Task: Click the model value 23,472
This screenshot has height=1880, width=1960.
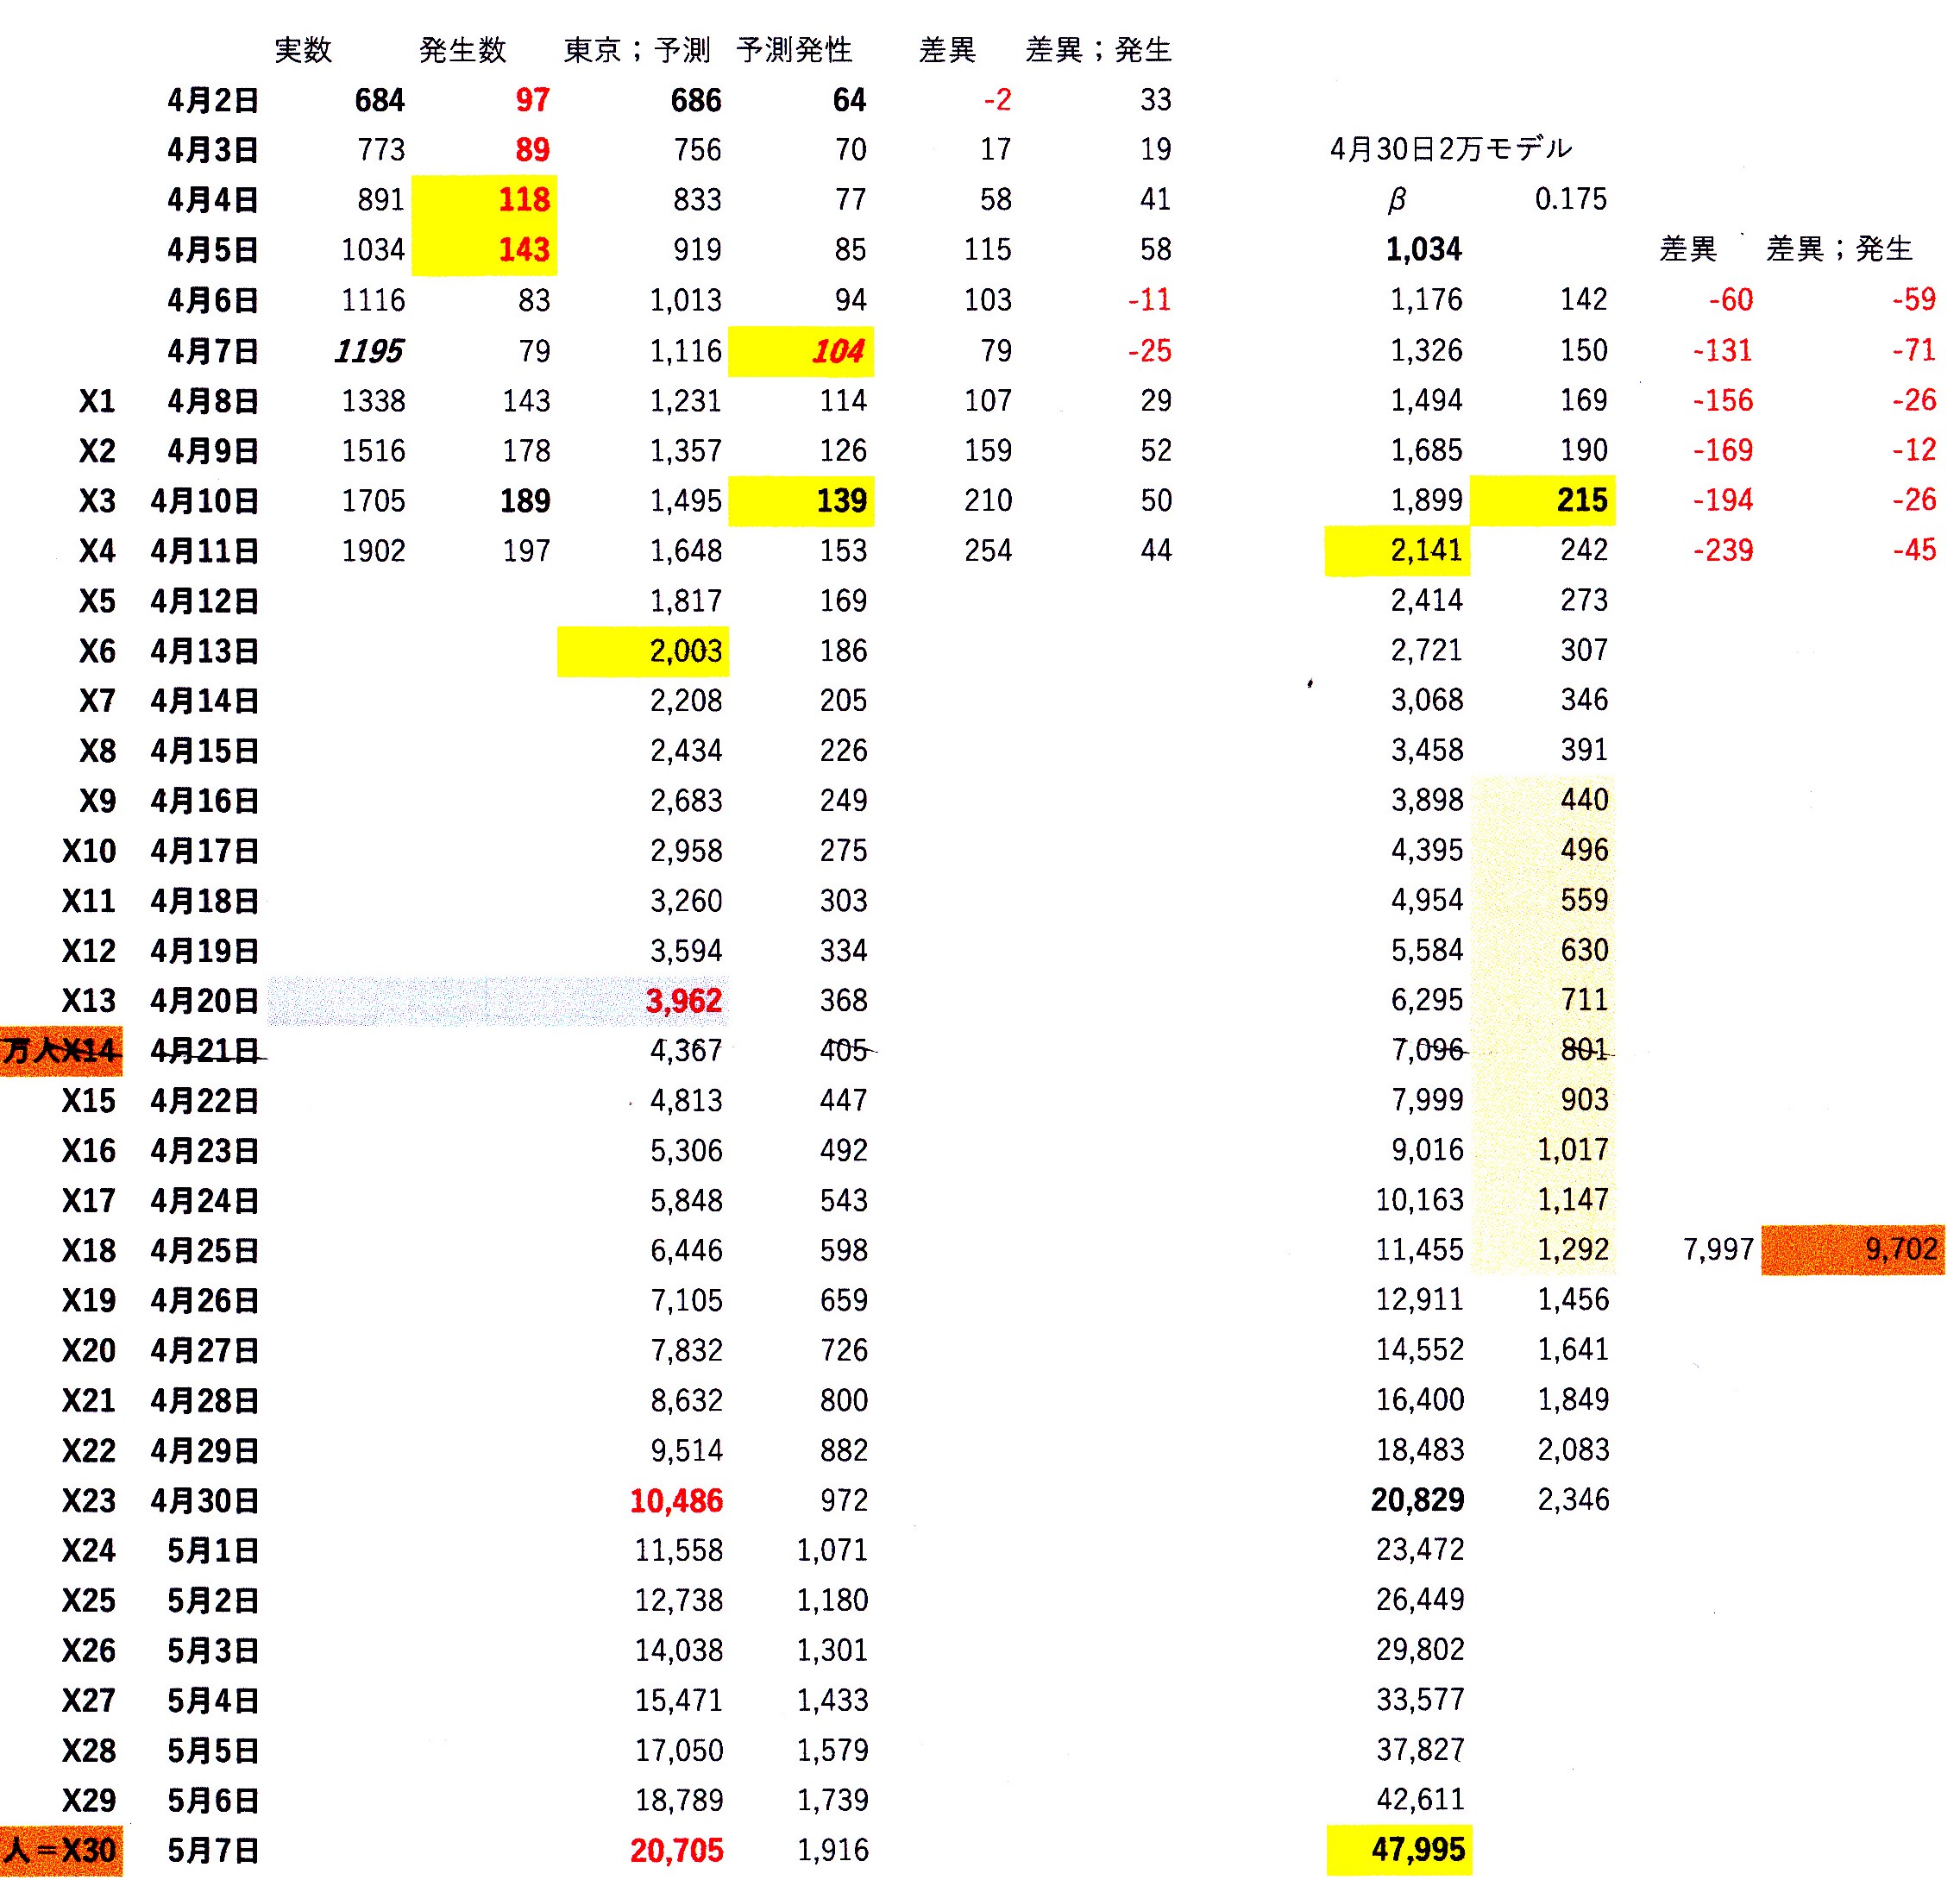Action: 1420,1550
